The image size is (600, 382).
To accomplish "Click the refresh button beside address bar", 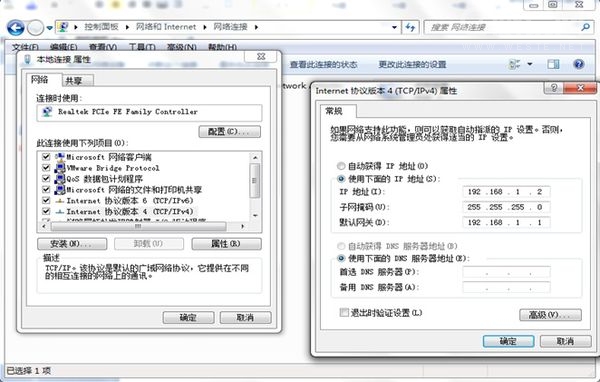I will tap(410, 28).
